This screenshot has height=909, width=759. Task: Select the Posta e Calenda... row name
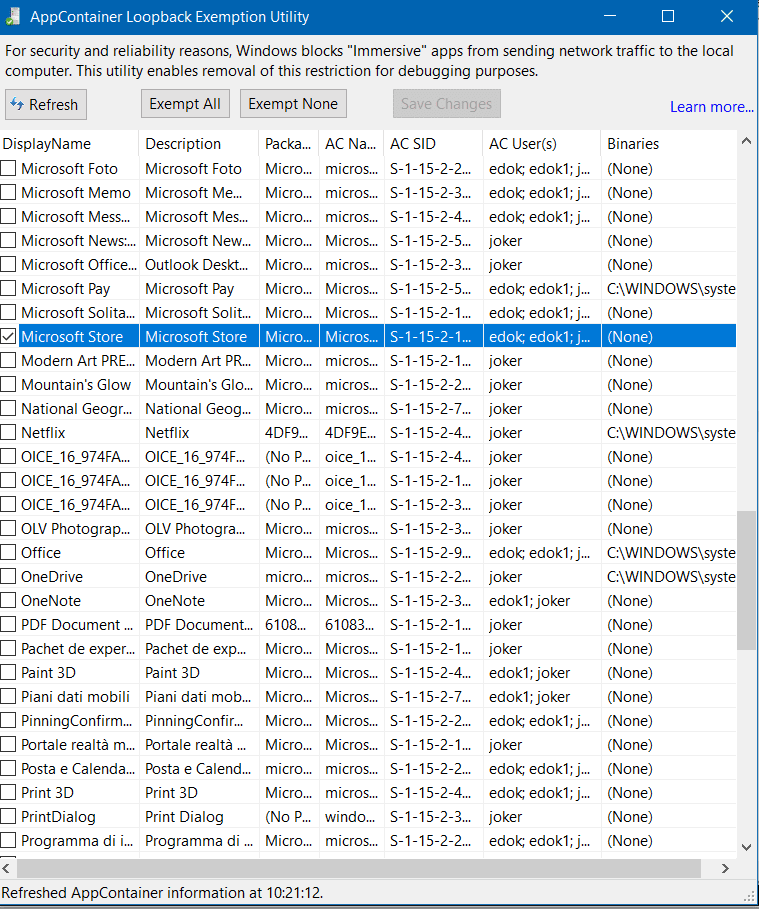pyautogui.click(x=78, y=769)
